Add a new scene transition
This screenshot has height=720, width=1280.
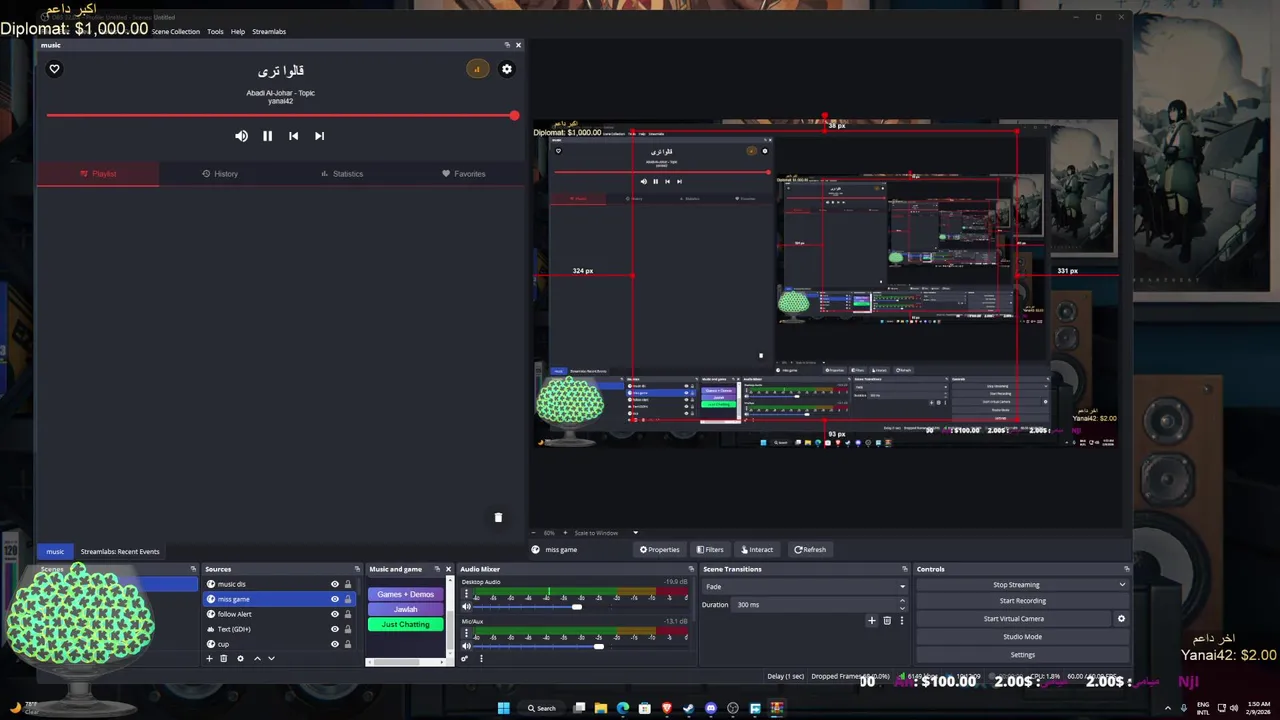pos(871,620)
